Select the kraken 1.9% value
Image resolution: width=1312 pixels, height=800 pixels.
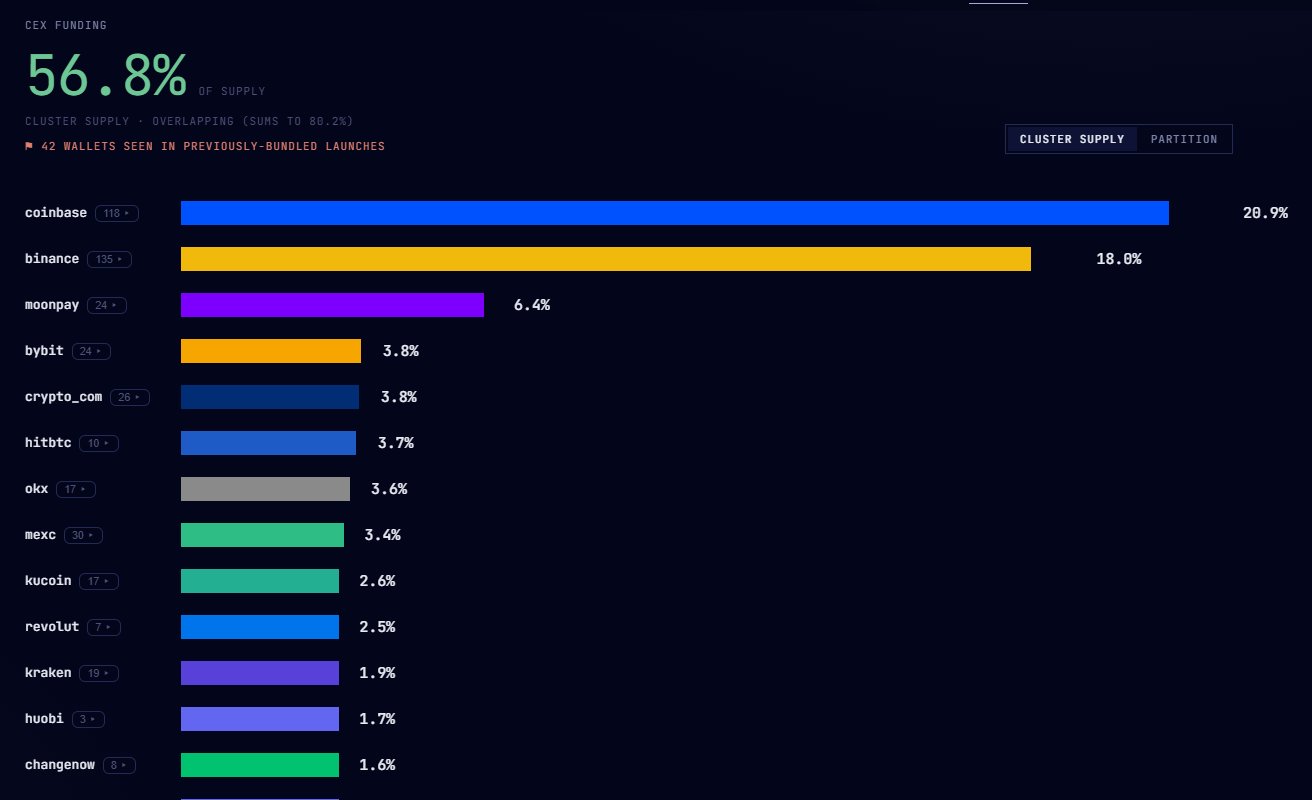377,673
